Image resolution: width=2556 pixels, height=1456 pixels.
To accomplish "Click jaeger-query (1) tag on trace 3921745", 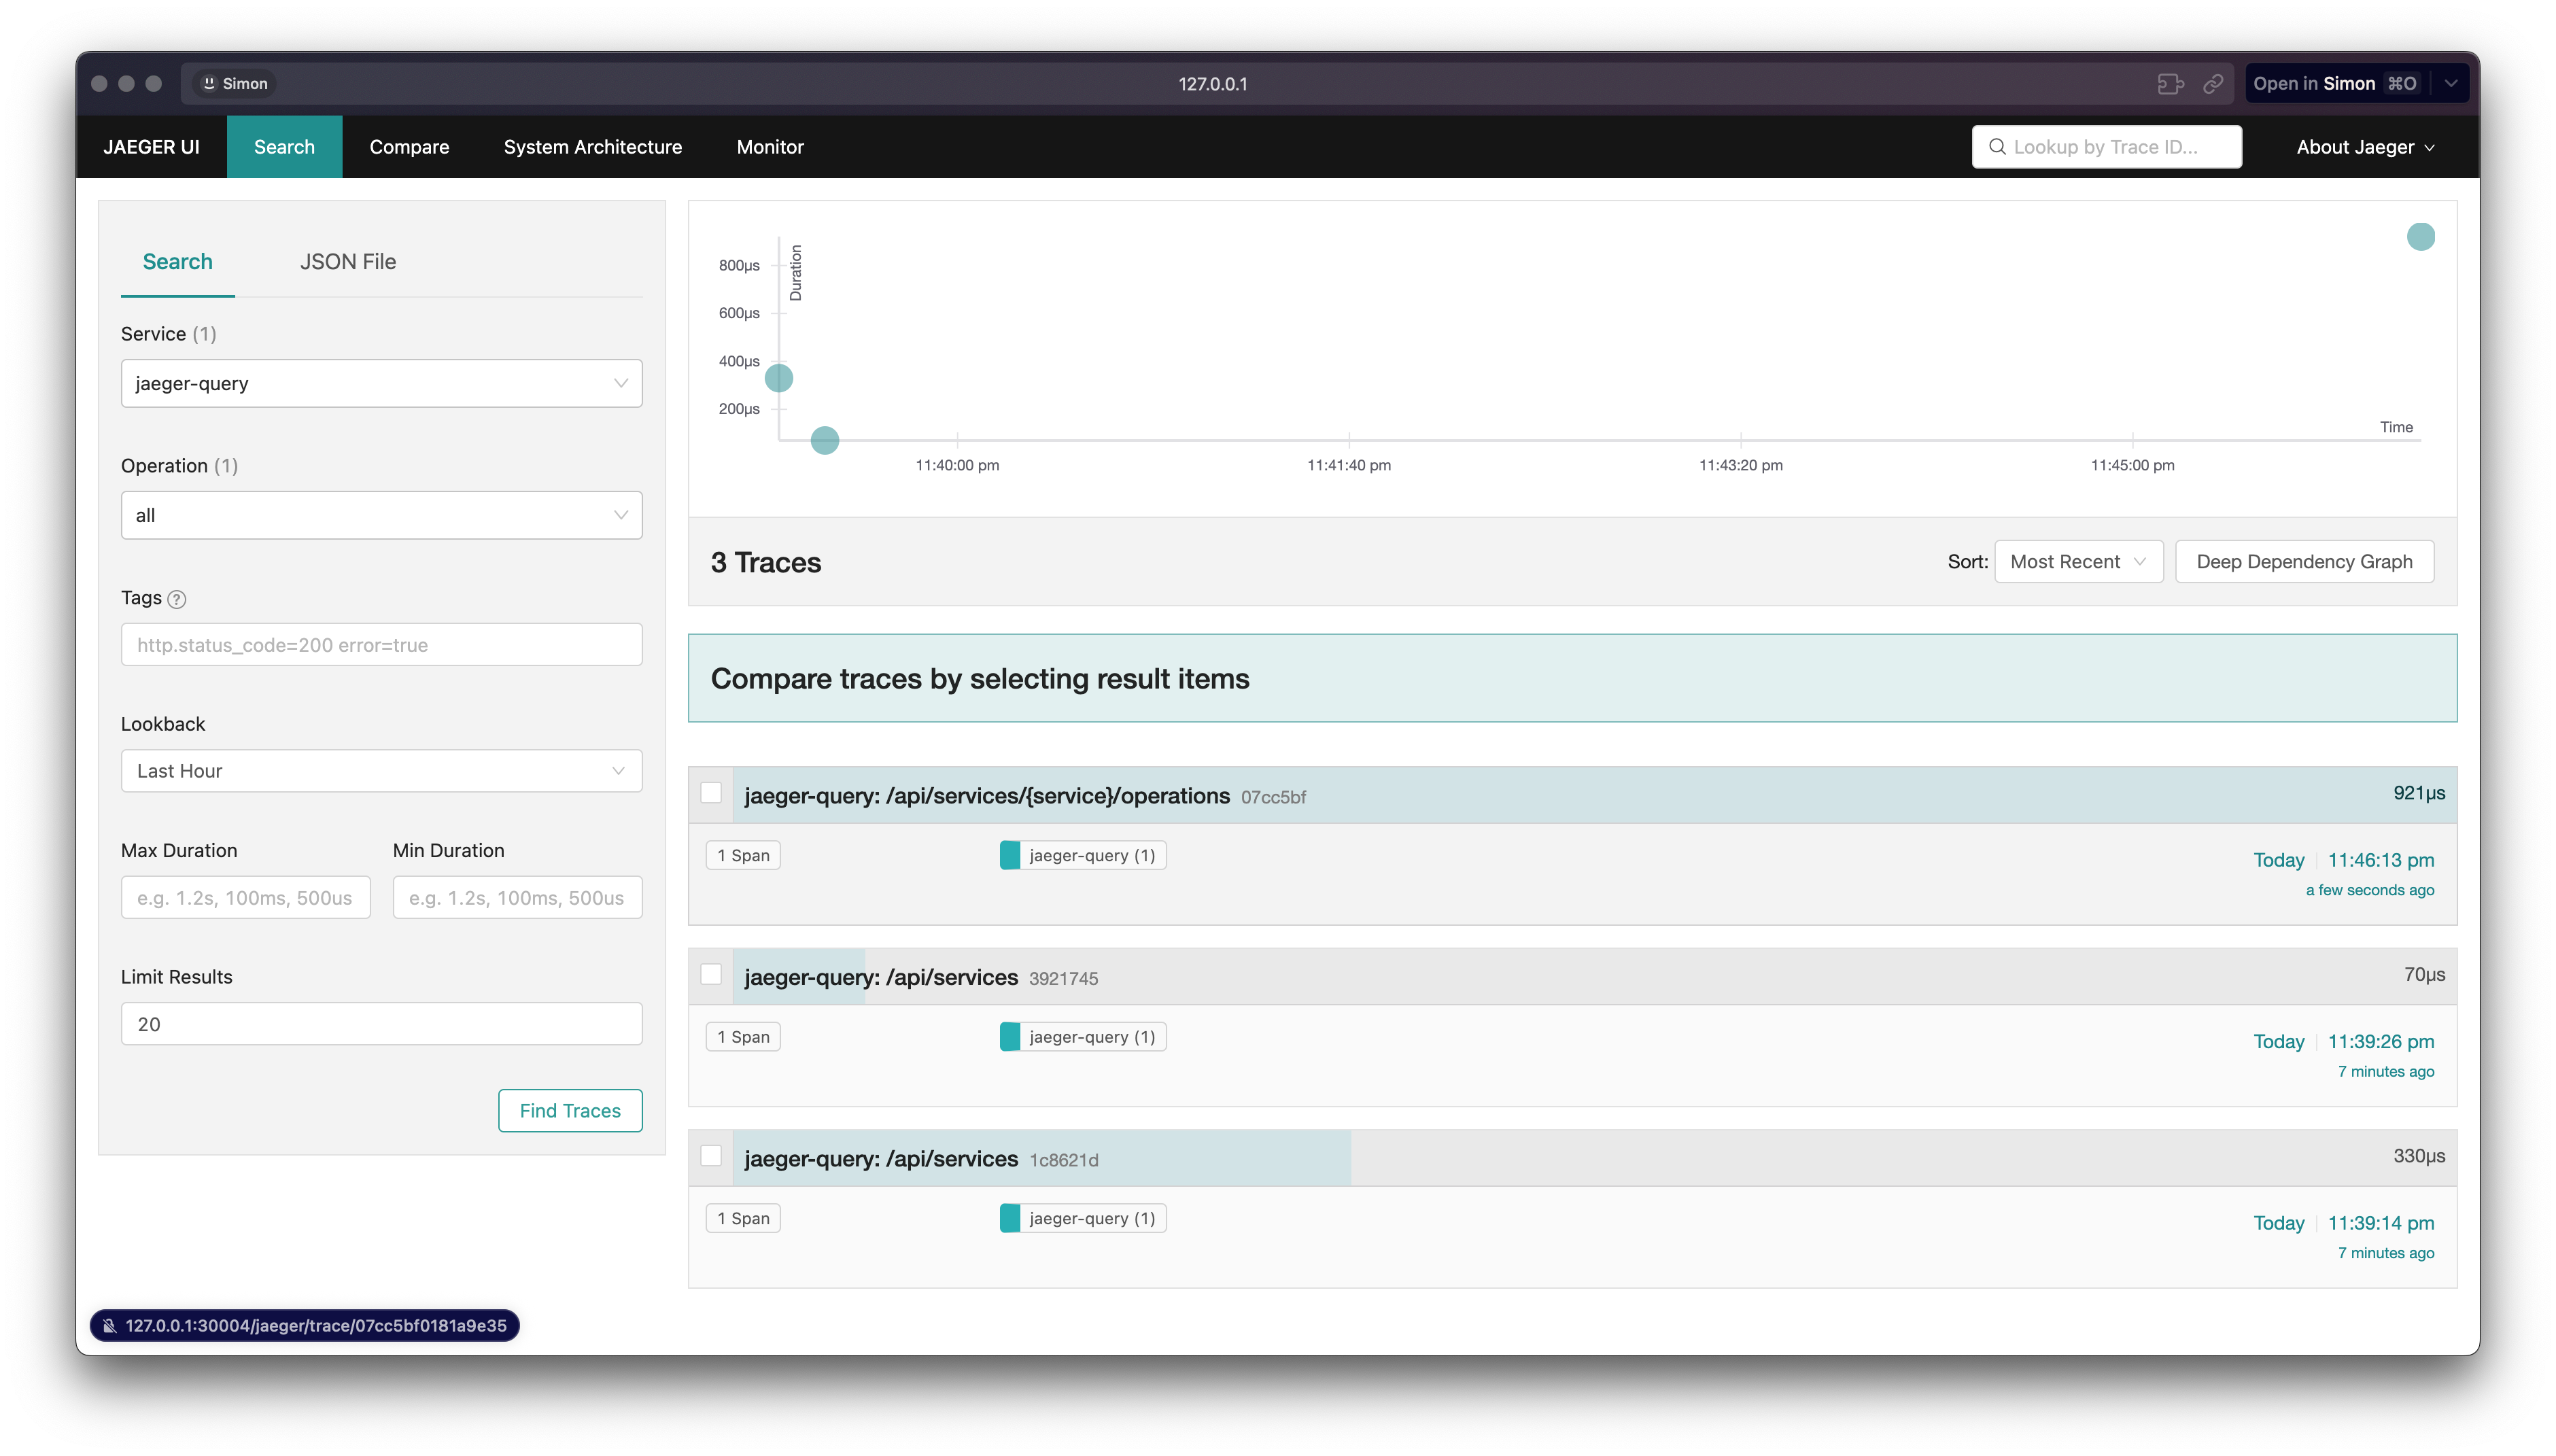I will coord(1083,1037).
